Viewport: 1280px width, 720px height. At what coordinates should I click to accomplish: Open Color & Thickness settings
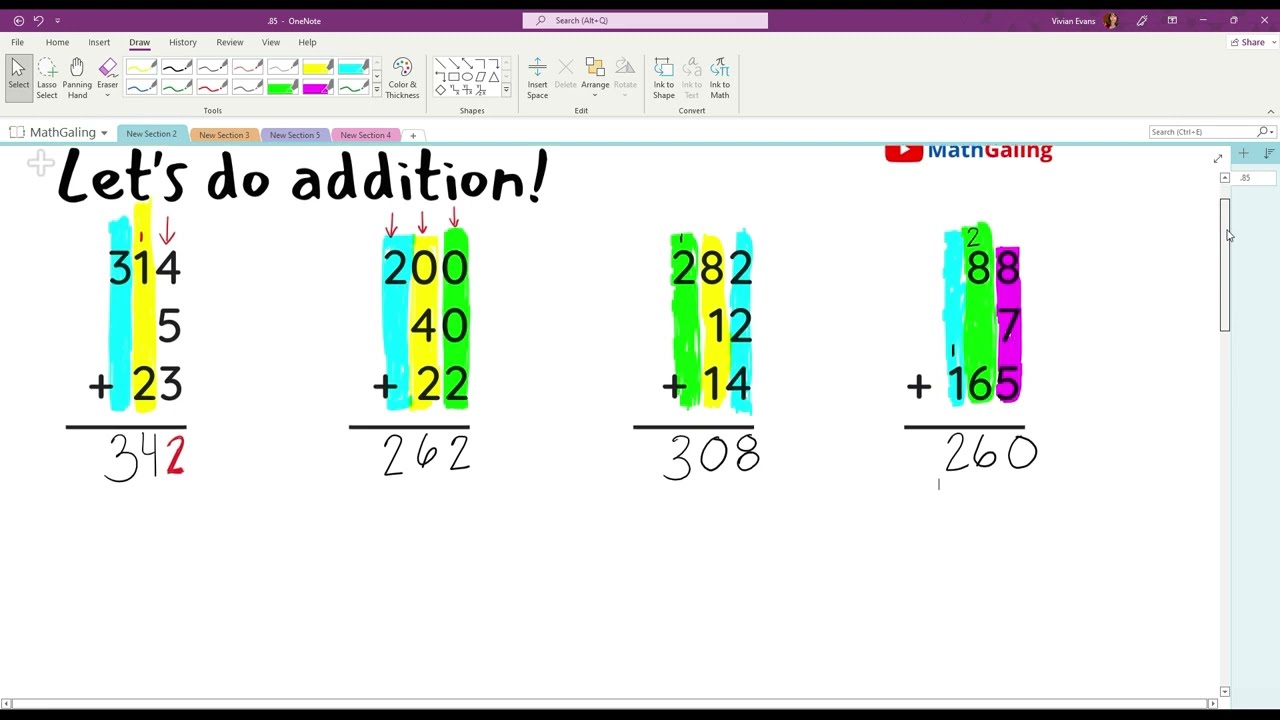click(402, 77)
